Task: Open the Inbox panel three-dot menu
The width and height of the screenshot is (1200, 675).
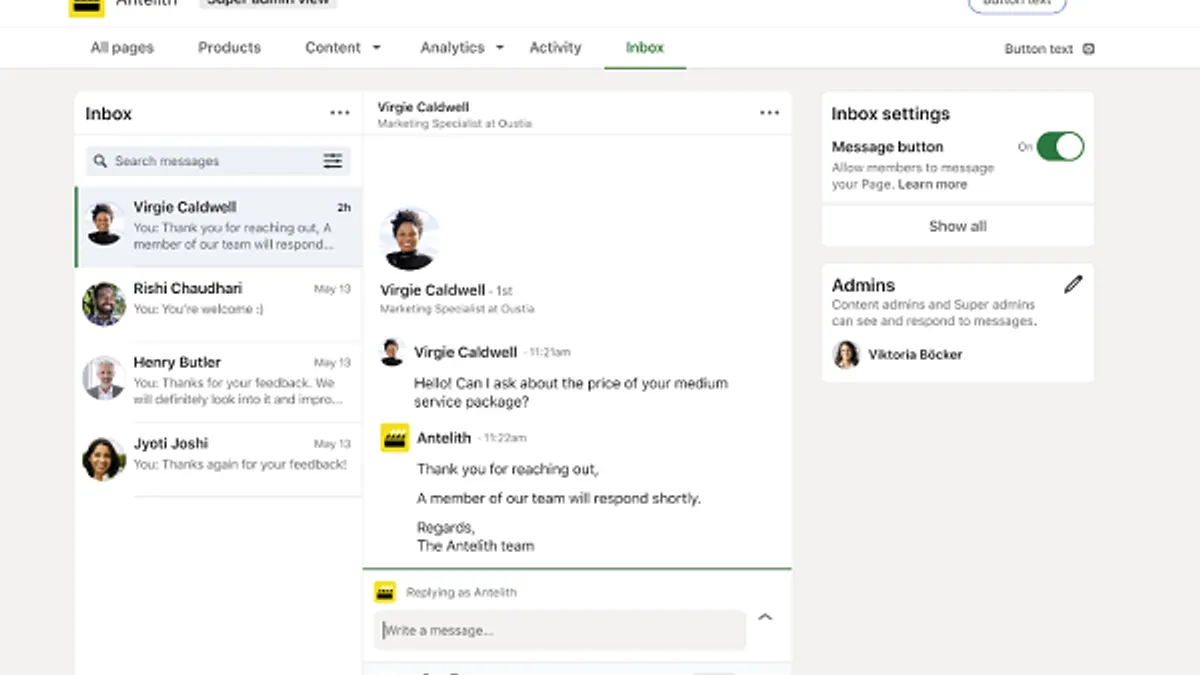Action: point(340,113)
